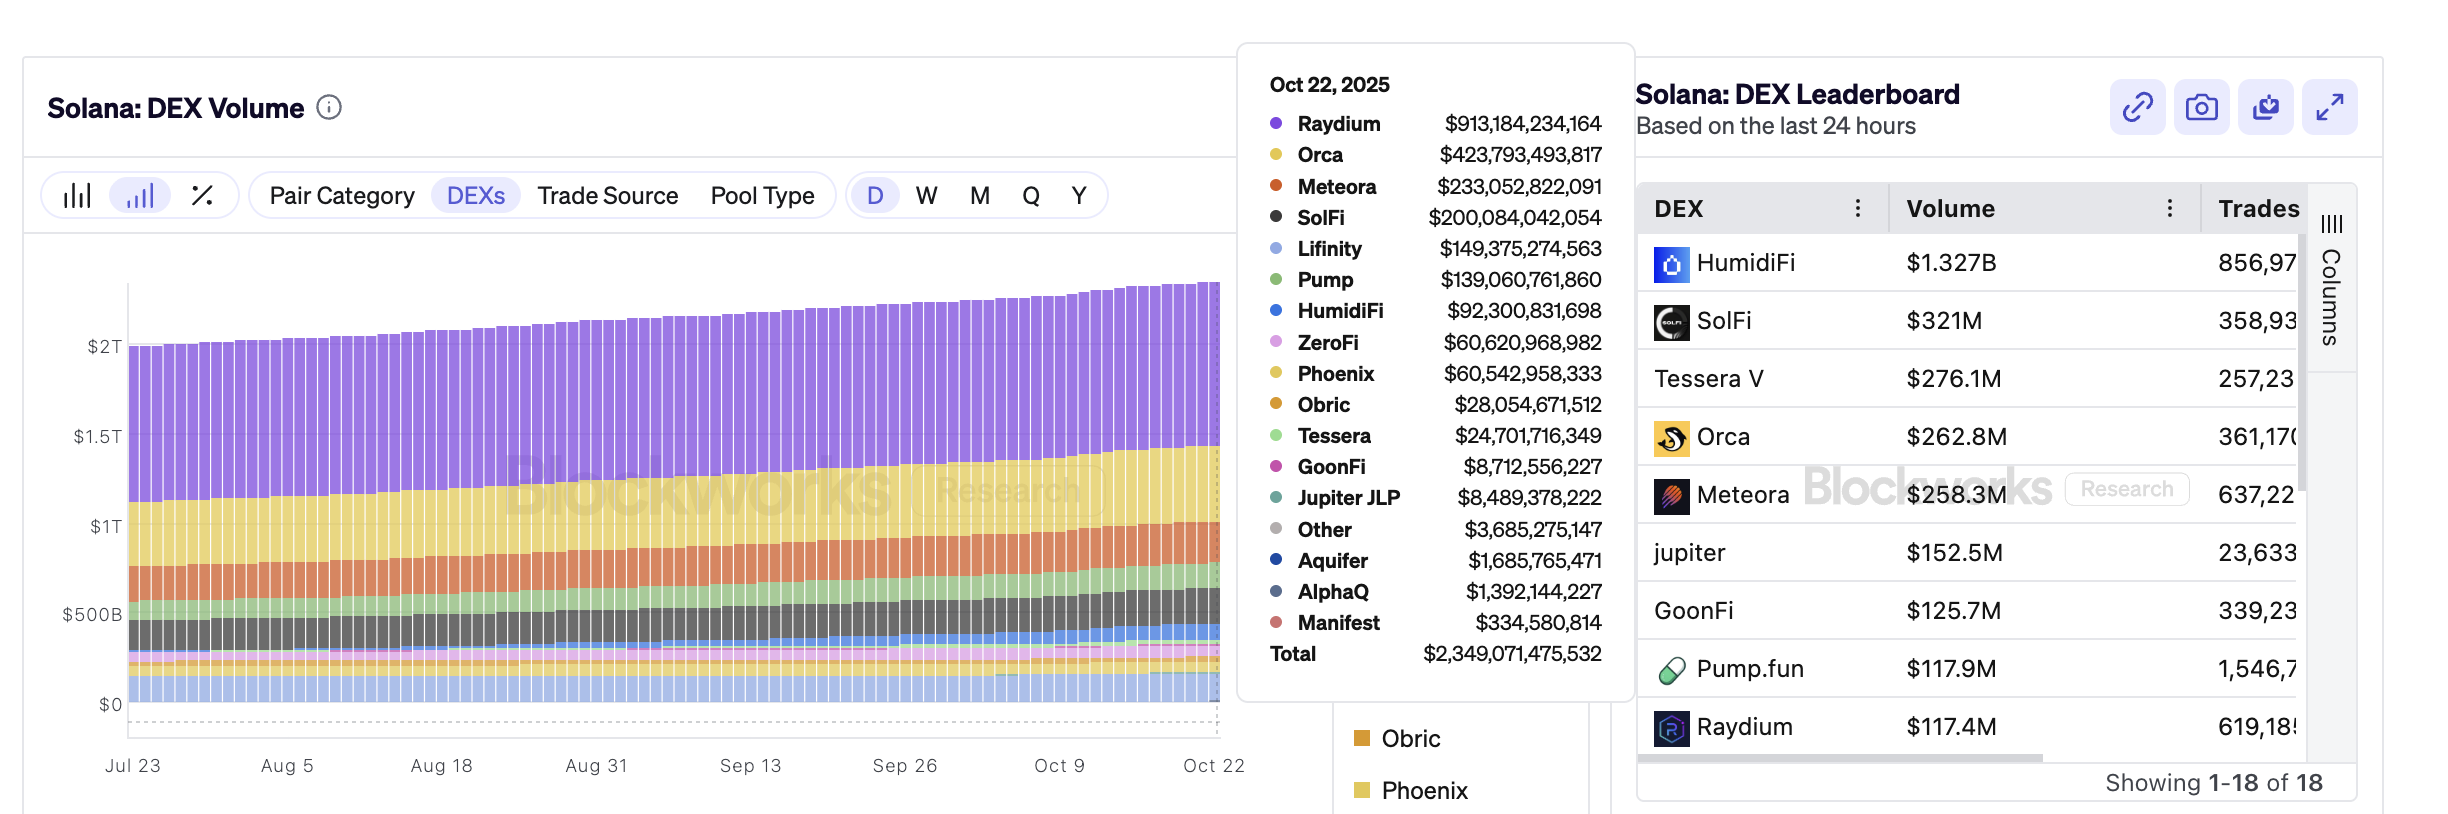The width and height of the screenshot is (2448, 814).
Task: Switch to monthly interval M
Action: click(979, 195)
